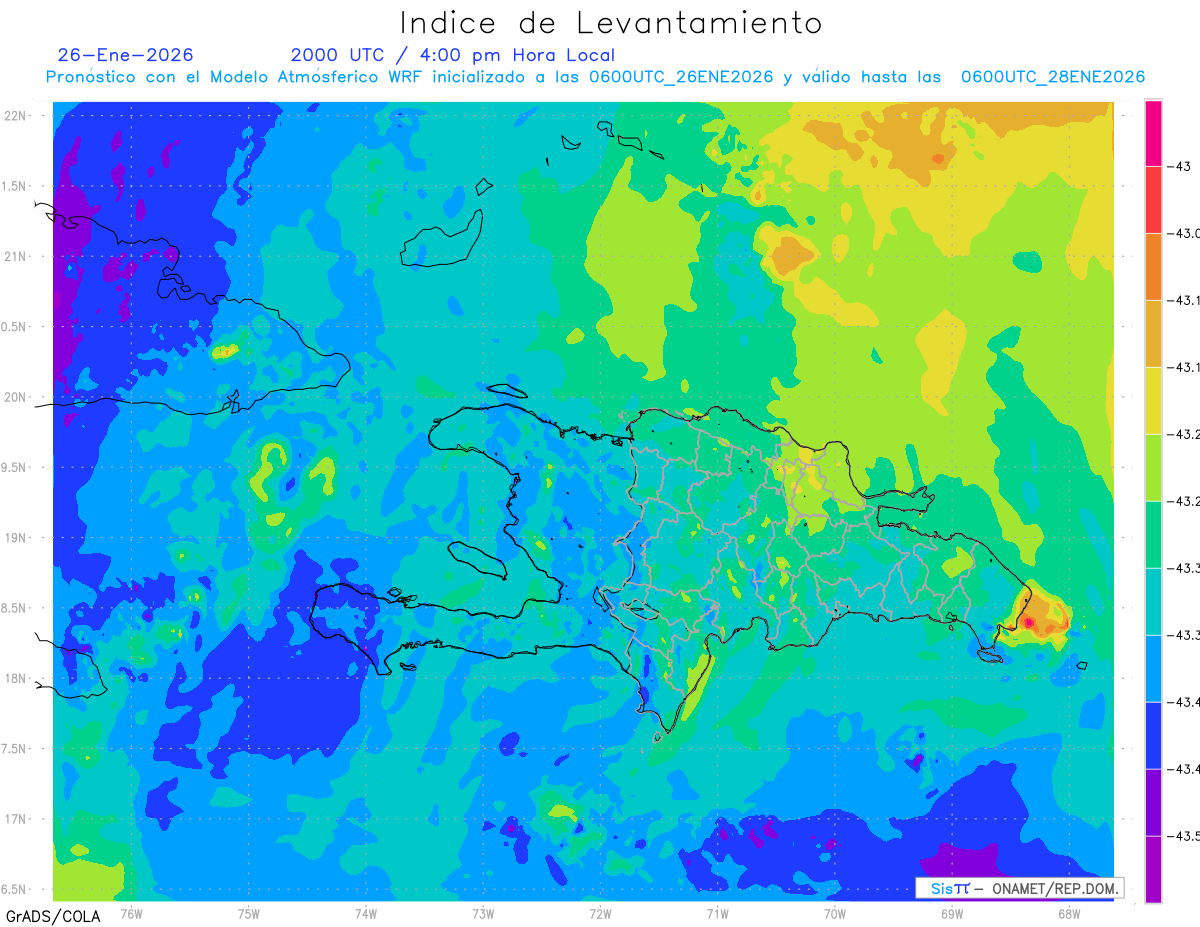Click the "74W" longitude label
This screenshot has width=1200, height=927.
tap(365, 913)
